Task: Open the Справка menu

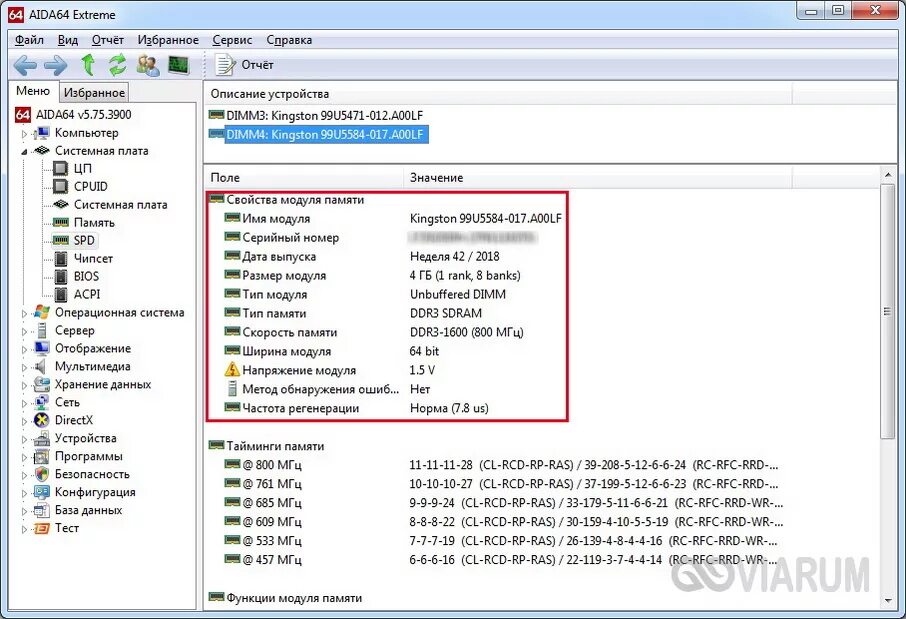Action: click(x=289, y=40)
